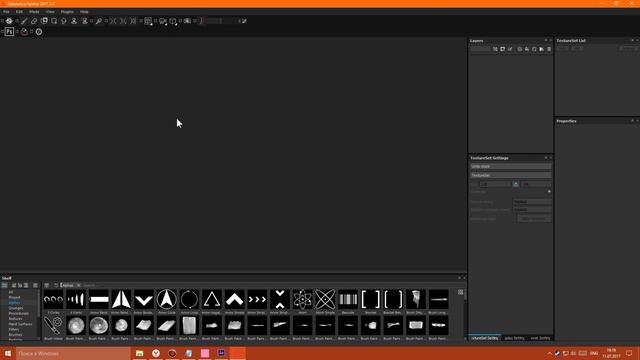Viewport: 640px width, 360px height.
Task: Open the Help menu
Action: pos(84,12)
